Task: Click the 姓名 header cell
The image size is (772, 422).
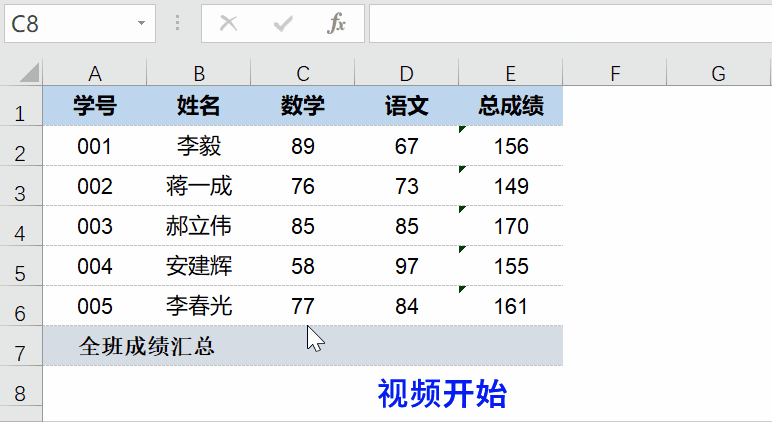Action: click(x=199, y=106)
